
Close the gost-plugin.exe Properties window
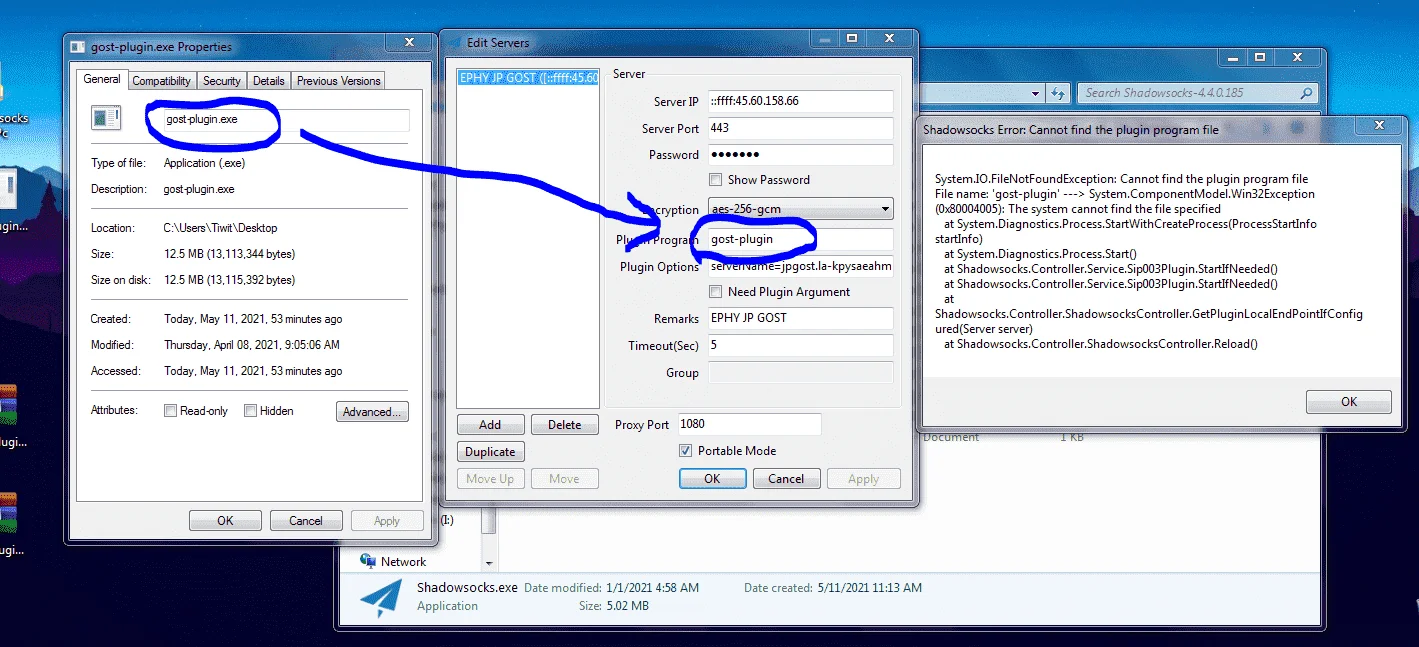coord(409,43)
